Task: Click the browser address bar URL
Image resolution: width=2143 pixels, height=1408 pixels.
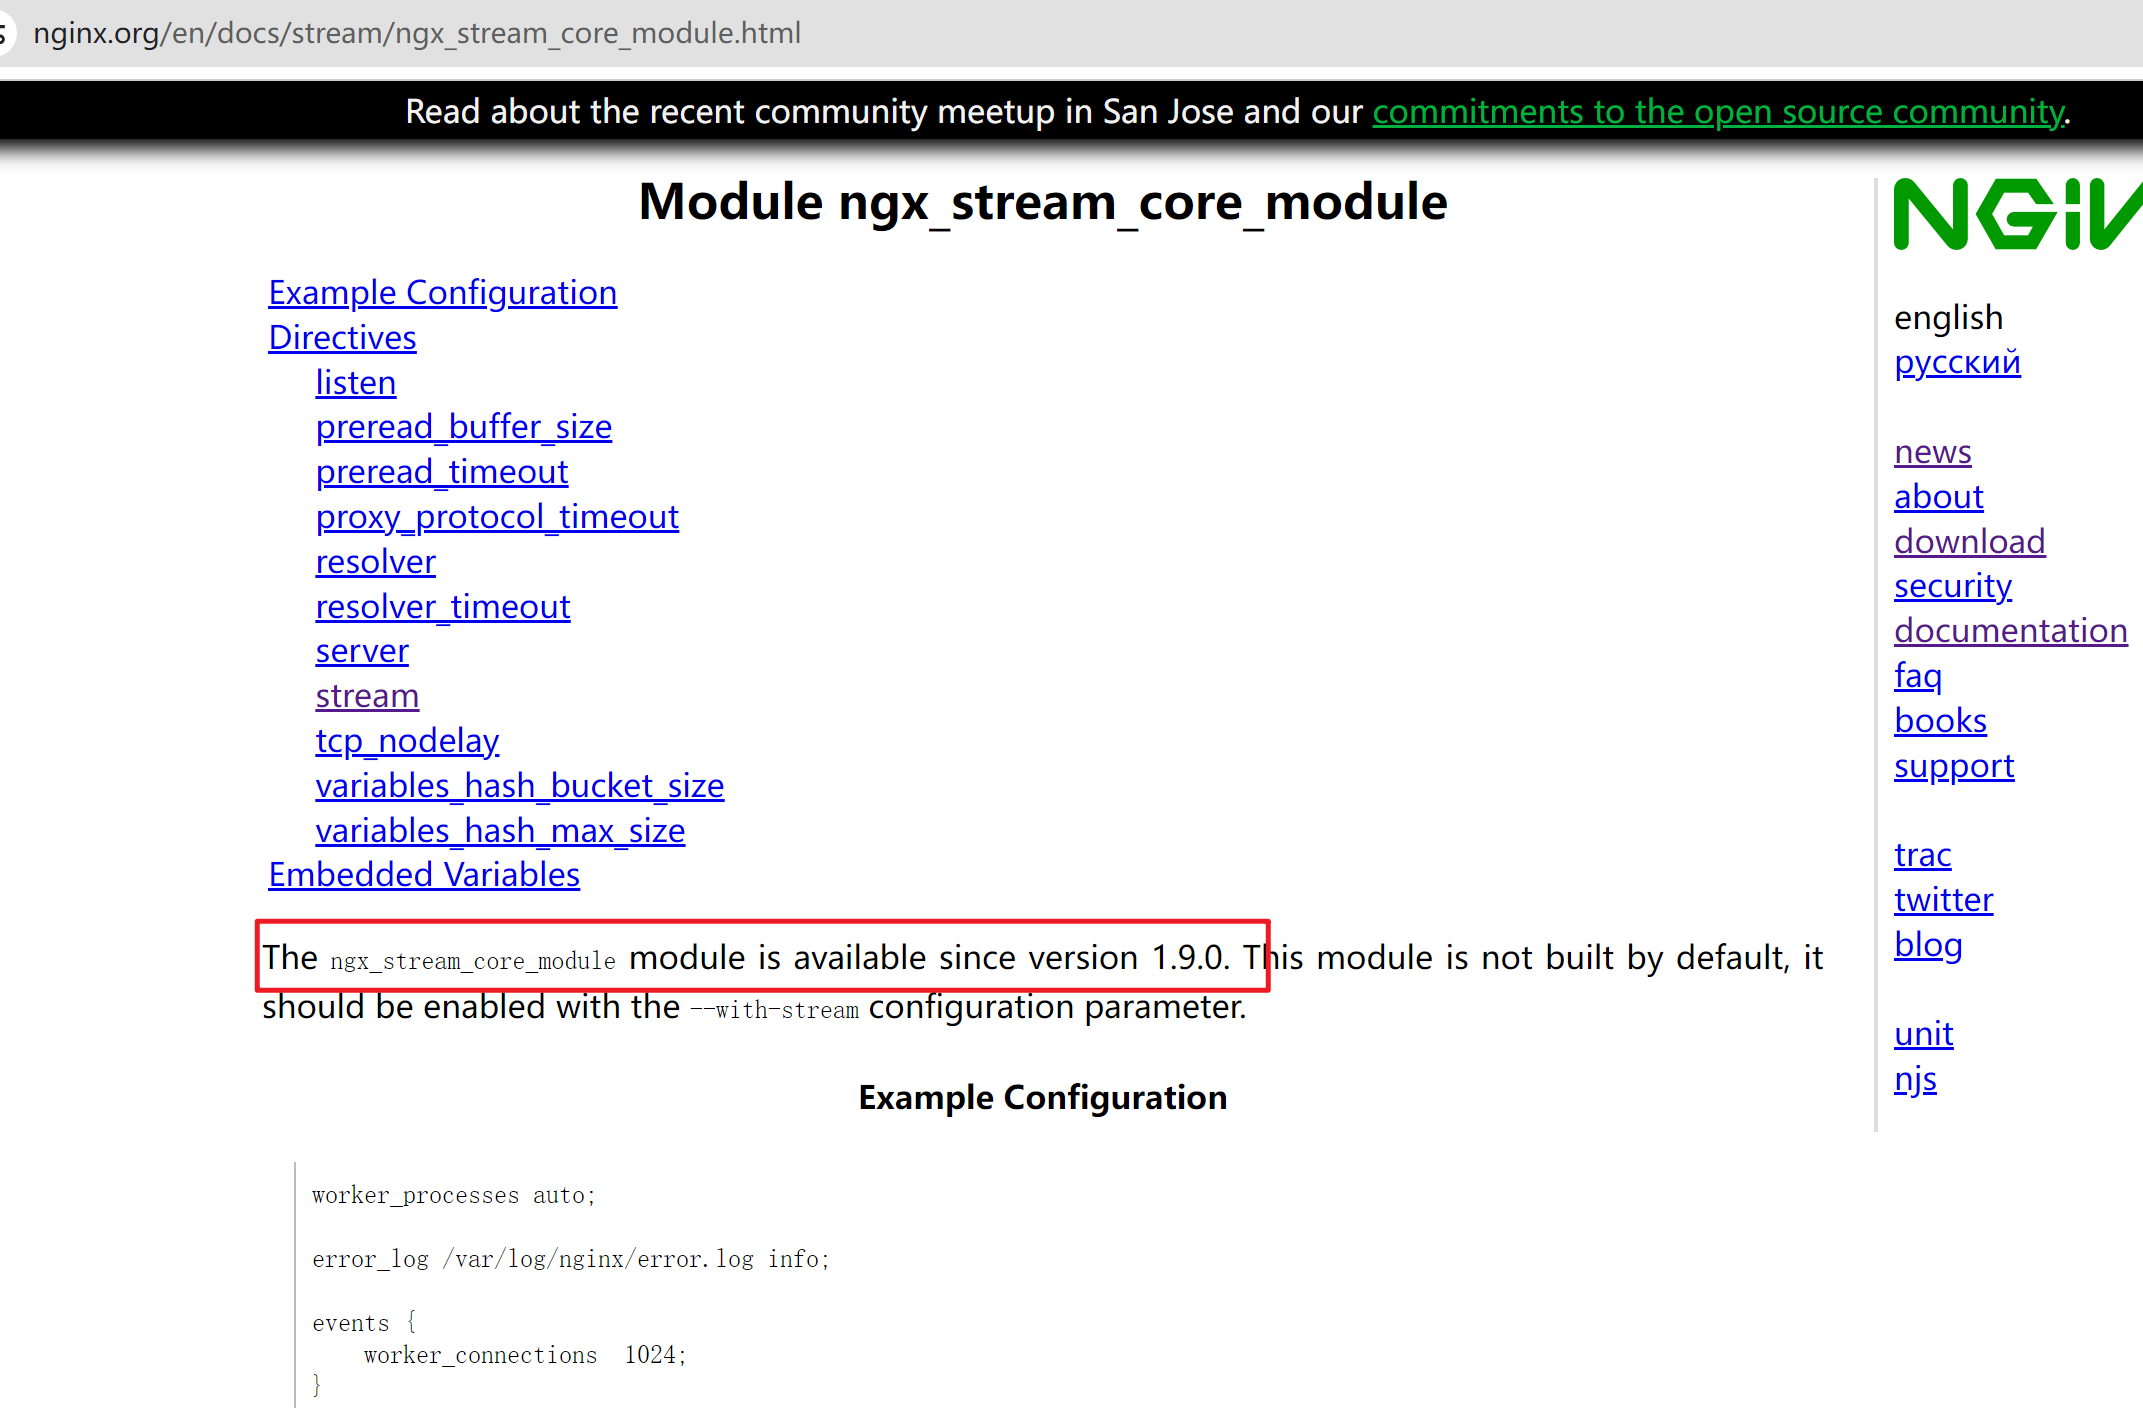Action: [x=416, y=33]
